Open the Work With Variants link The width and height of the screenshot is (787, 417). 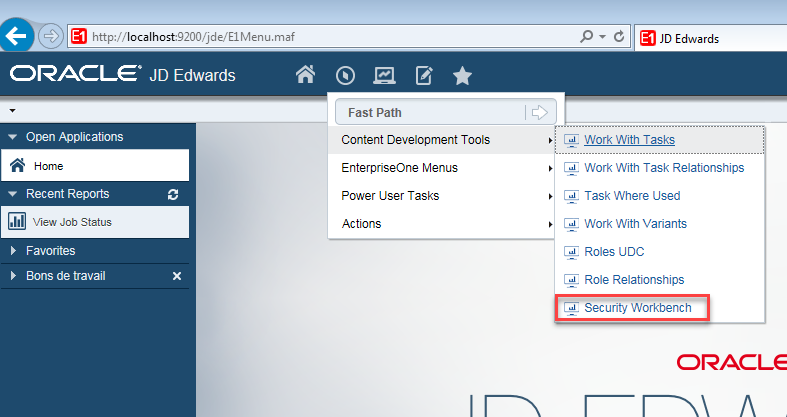[x=635, y=224]
